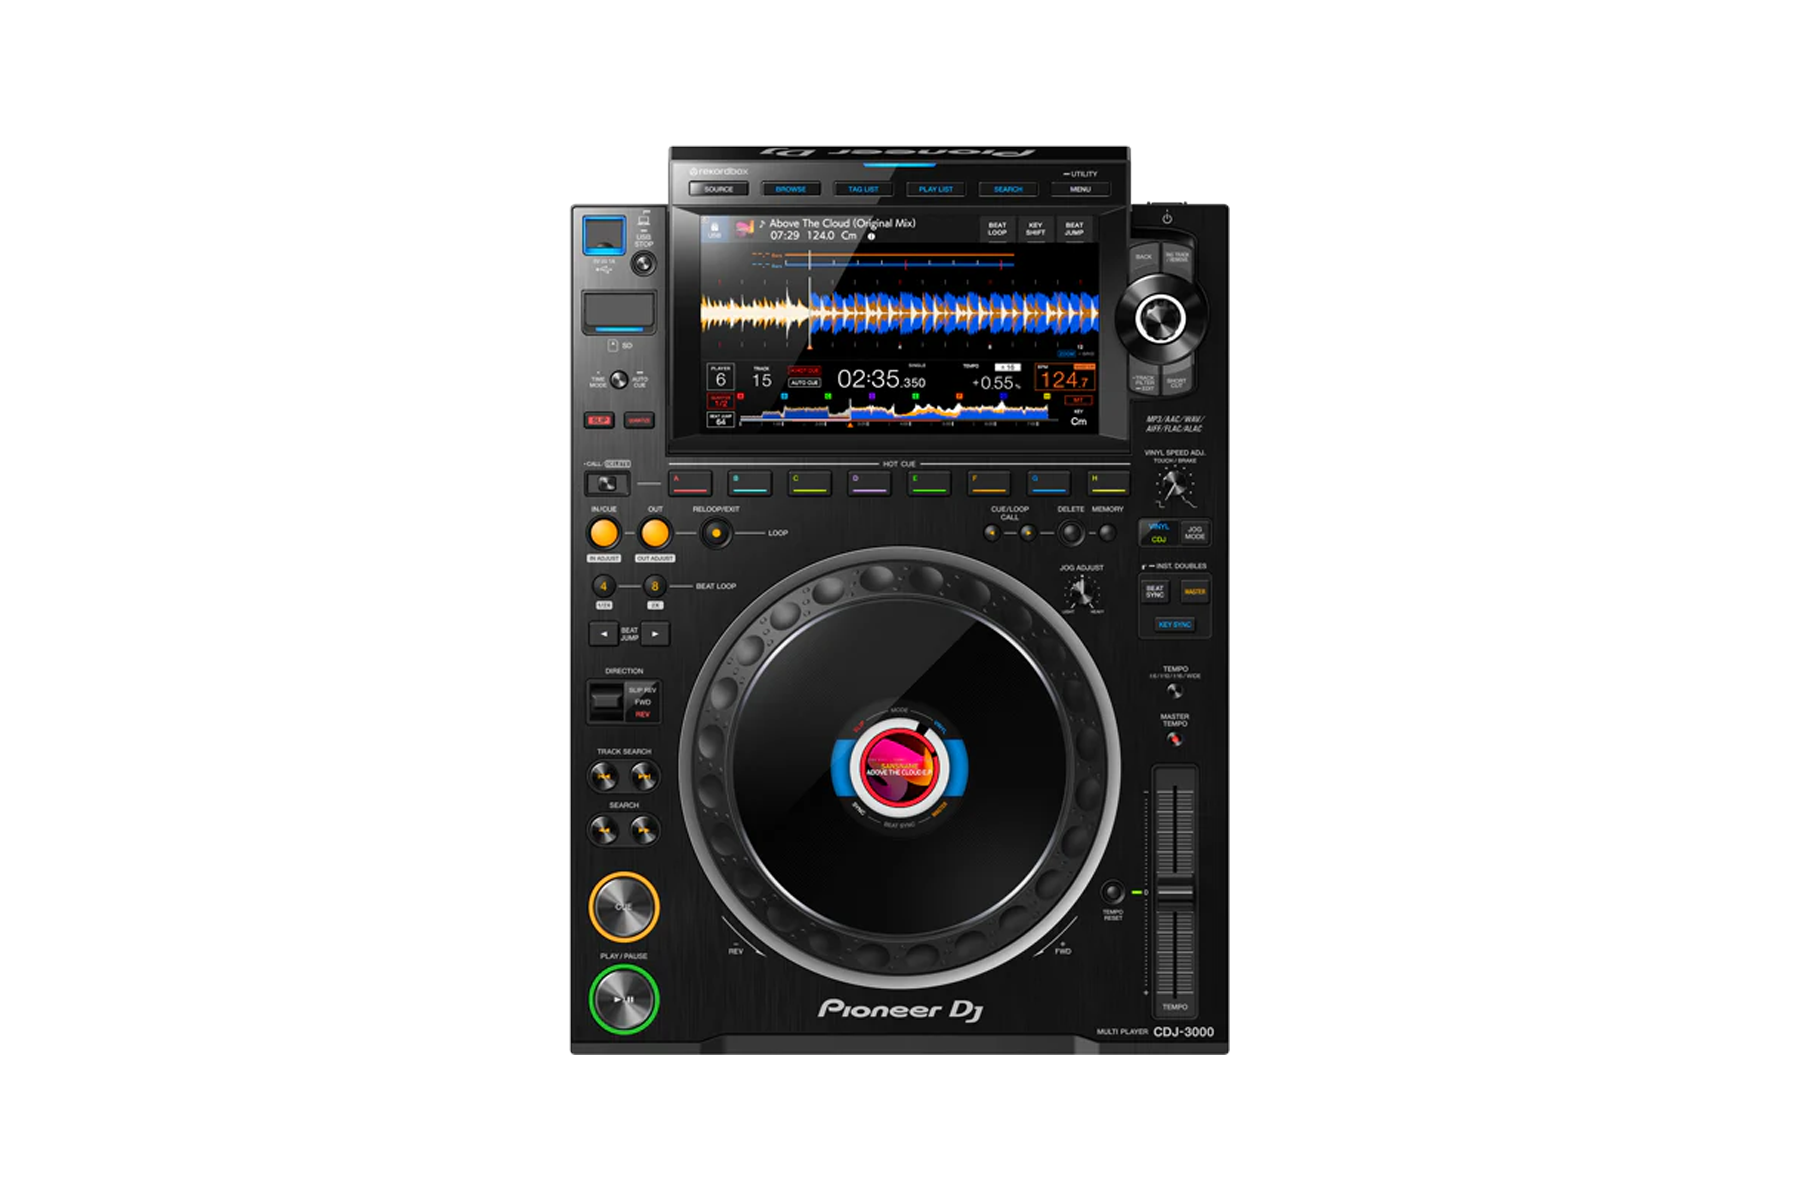Click the hot cue CALL/DELETE button
Viewport: 1800px width, 1200px height.
coord(607,484)
